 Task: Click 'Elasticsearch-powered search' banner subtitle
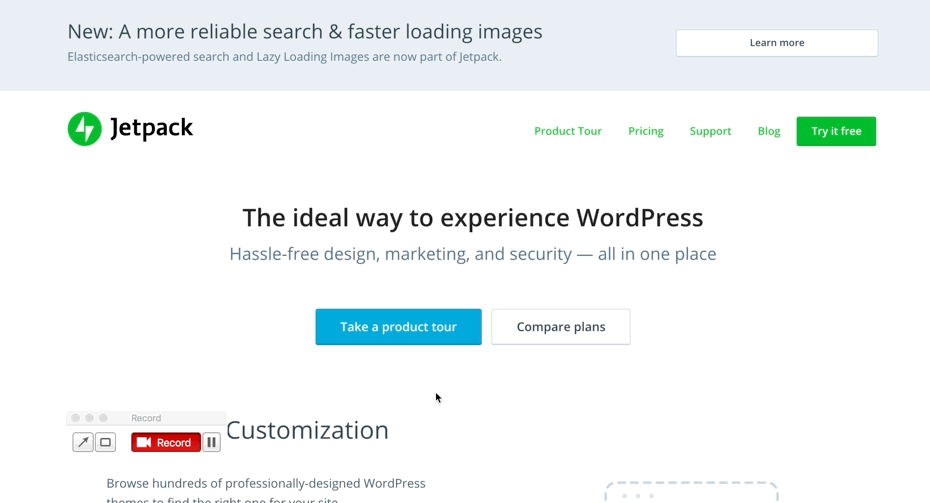click(284, 57)
